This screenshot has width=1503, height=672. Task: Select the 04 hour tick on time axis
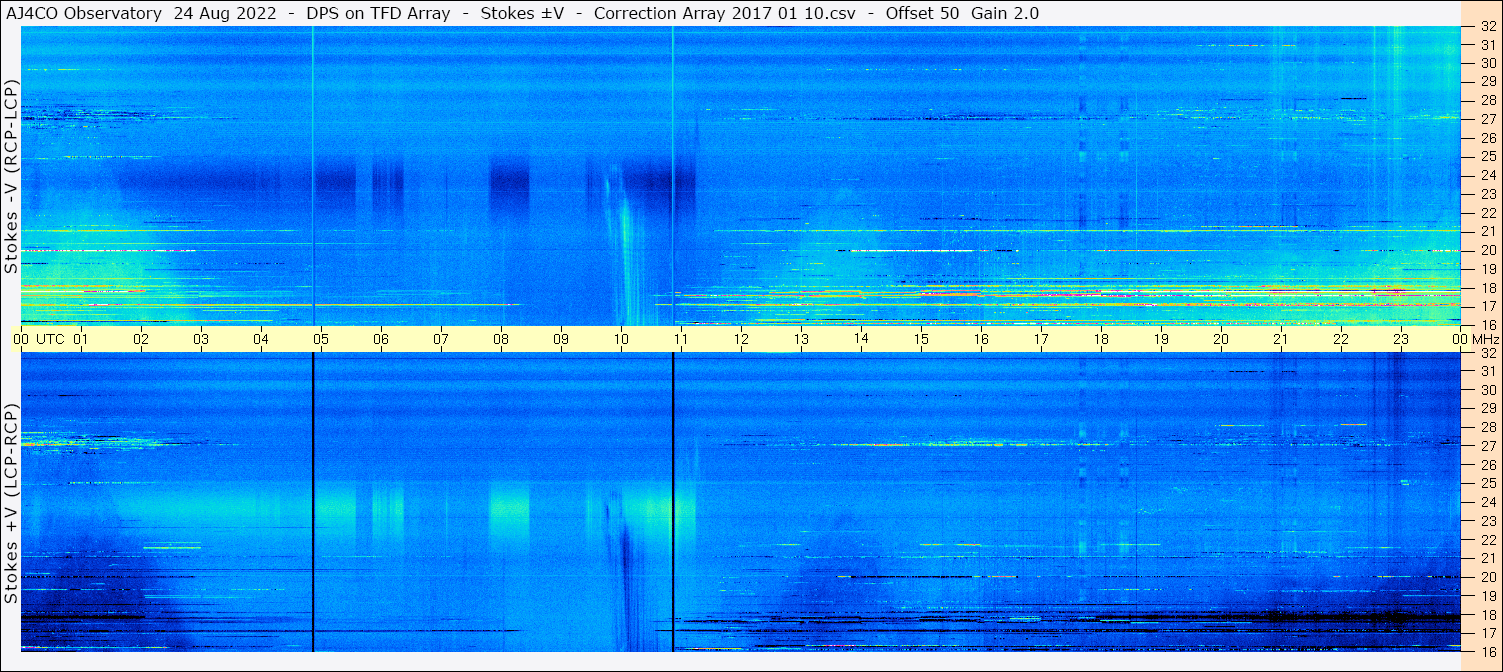click(x=261, y=339)
